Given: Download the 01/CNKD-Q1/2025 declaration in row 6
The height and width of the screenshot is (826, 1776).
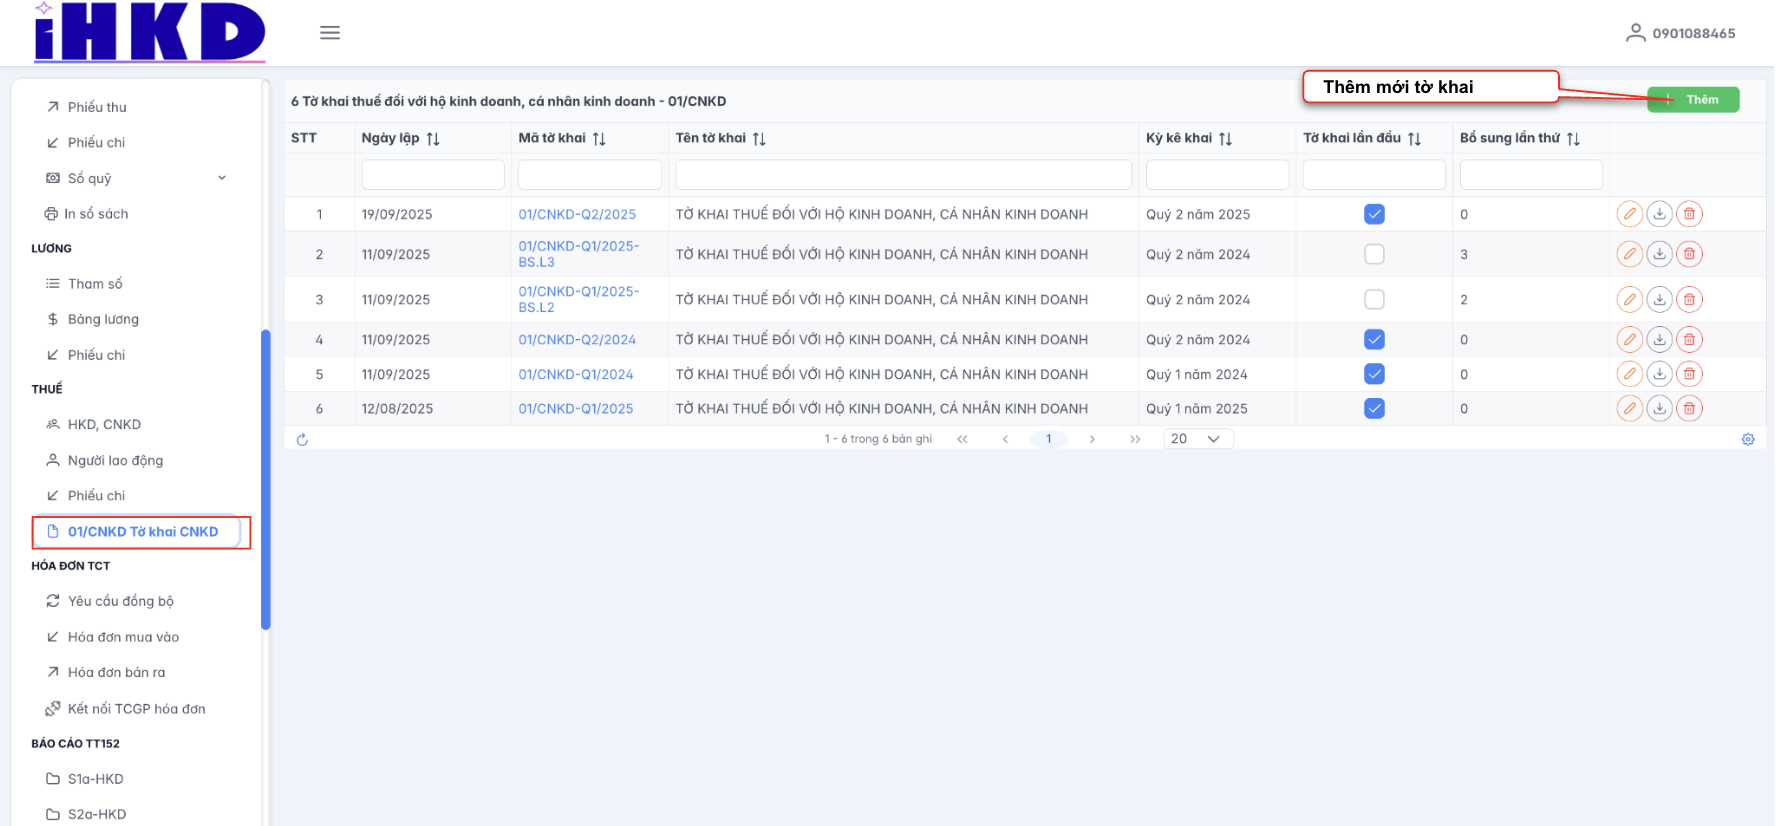Looking at the screenshot, I should pos(1659,408).
